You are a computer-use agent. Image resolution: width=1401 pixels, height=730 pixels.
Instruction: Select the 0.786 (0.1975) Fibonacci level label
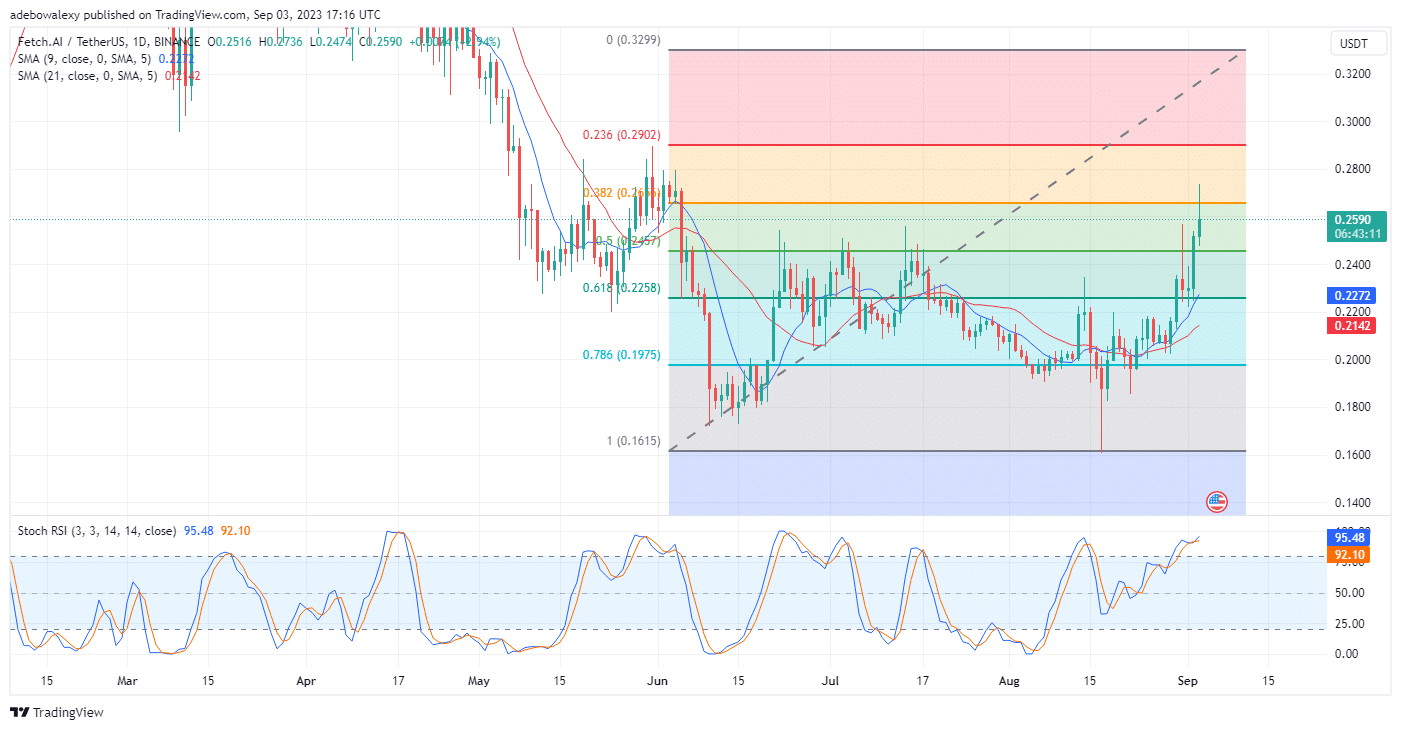click(x=621, y=355)
